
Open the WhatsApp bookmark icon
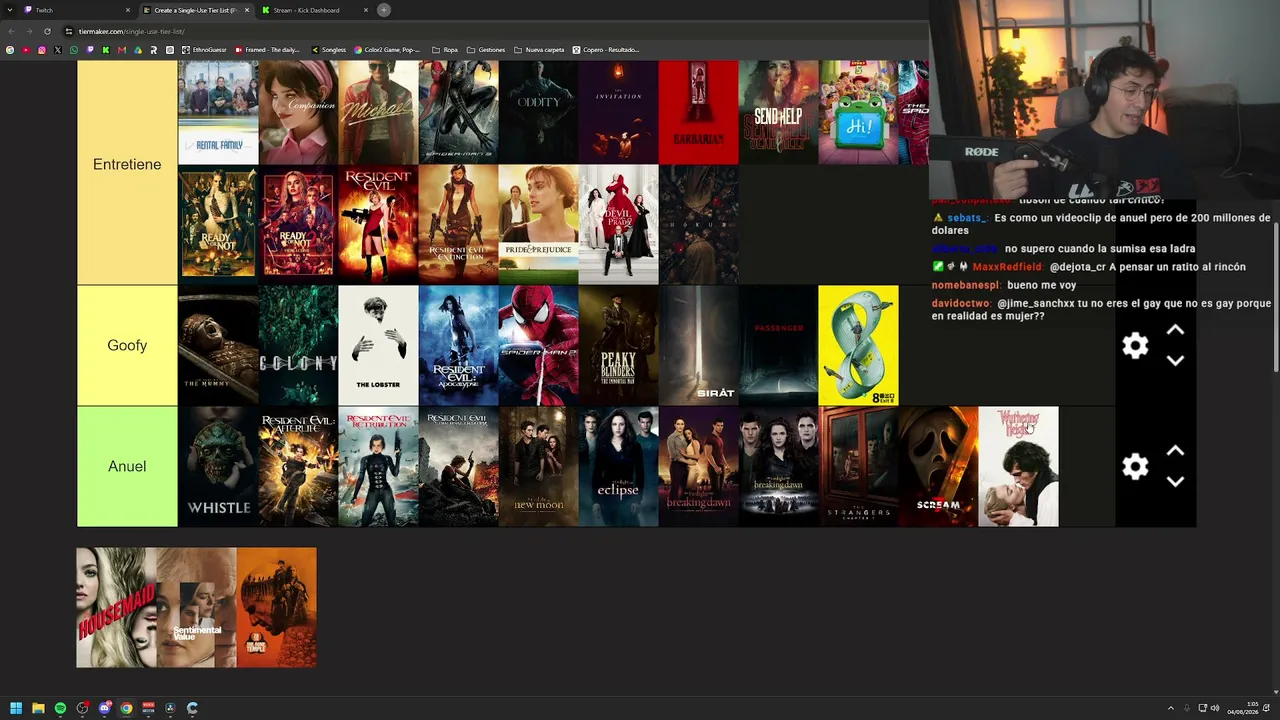coord(74,50)
